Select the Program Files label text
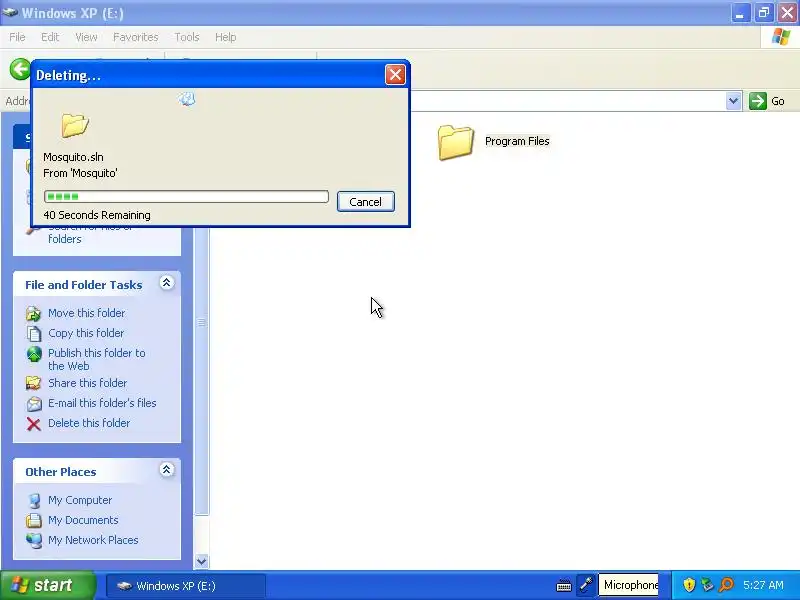Viewport: 800px width, 600px height. (x=517, y=141)
